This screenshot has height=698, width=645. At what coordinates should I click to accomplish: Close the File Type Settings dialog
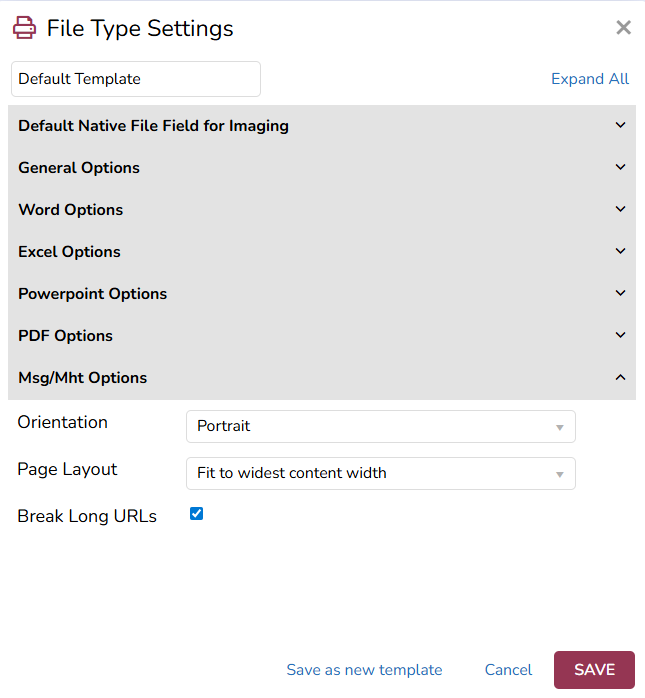623,28
